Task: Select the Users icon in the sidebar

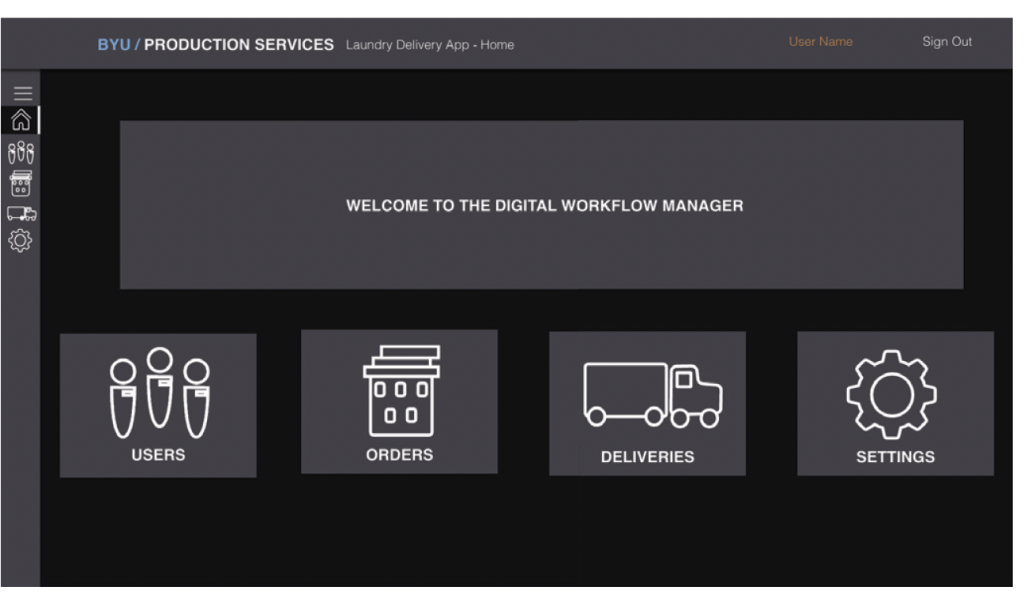Action: point(21,152)
